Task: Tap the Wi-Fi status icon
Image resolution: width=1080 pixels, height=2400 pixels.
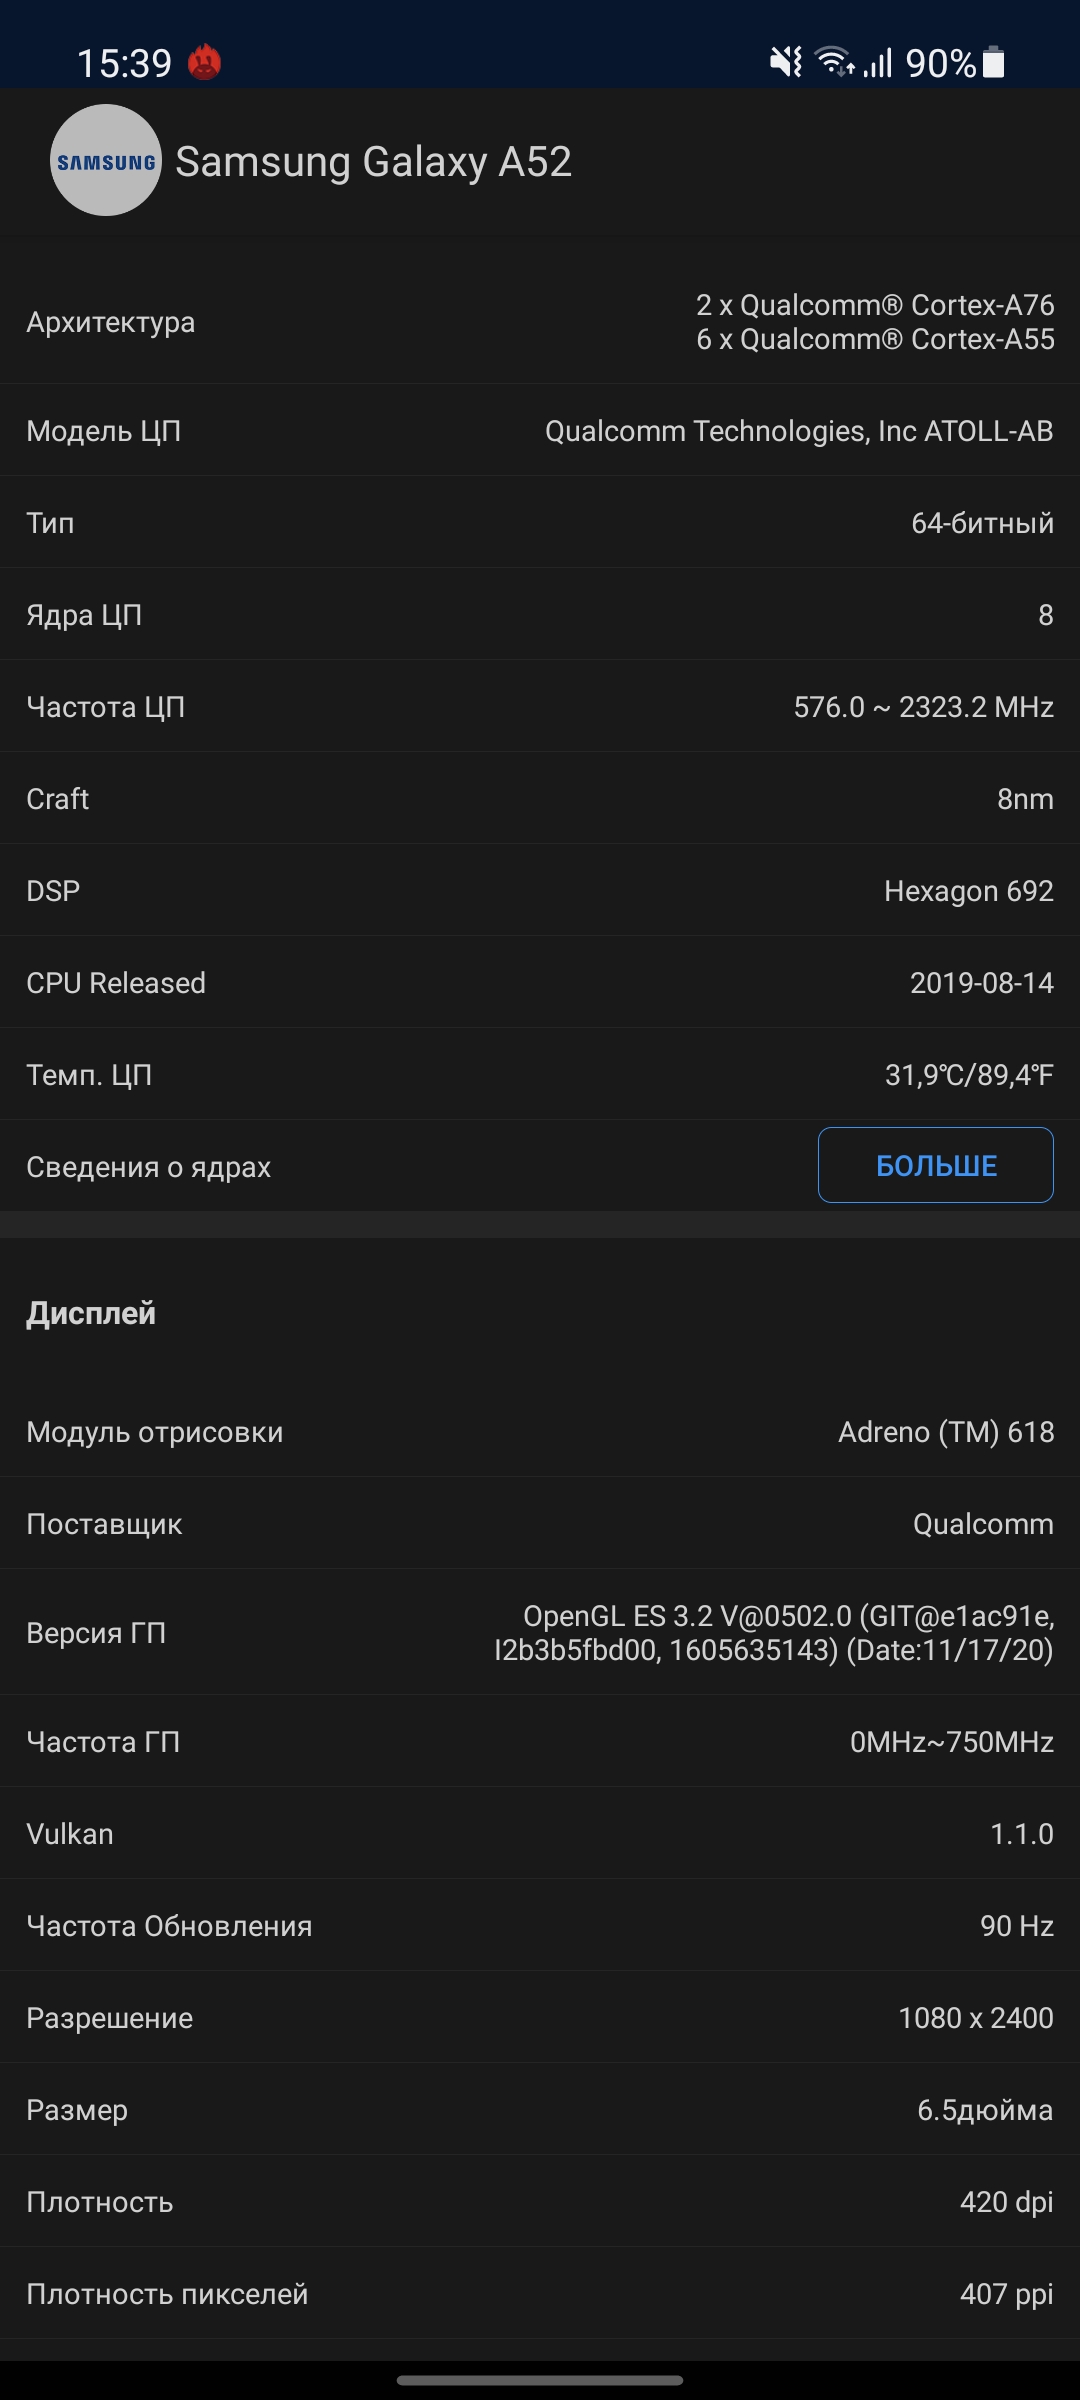Action: coord(834,62)
